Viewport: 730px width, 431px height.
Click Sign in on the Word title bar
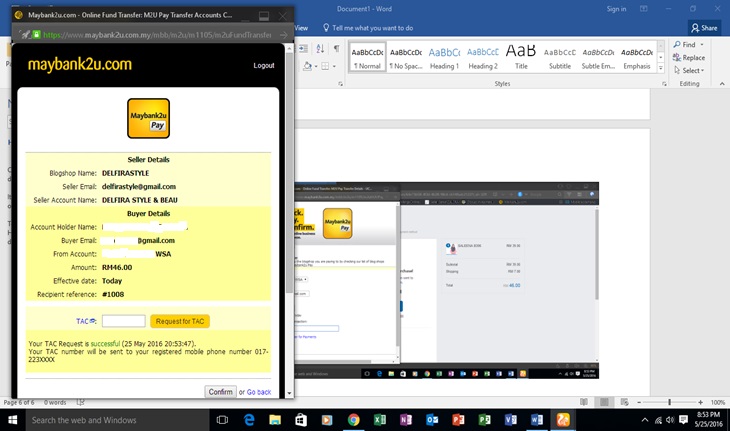(x=616, y=9)
